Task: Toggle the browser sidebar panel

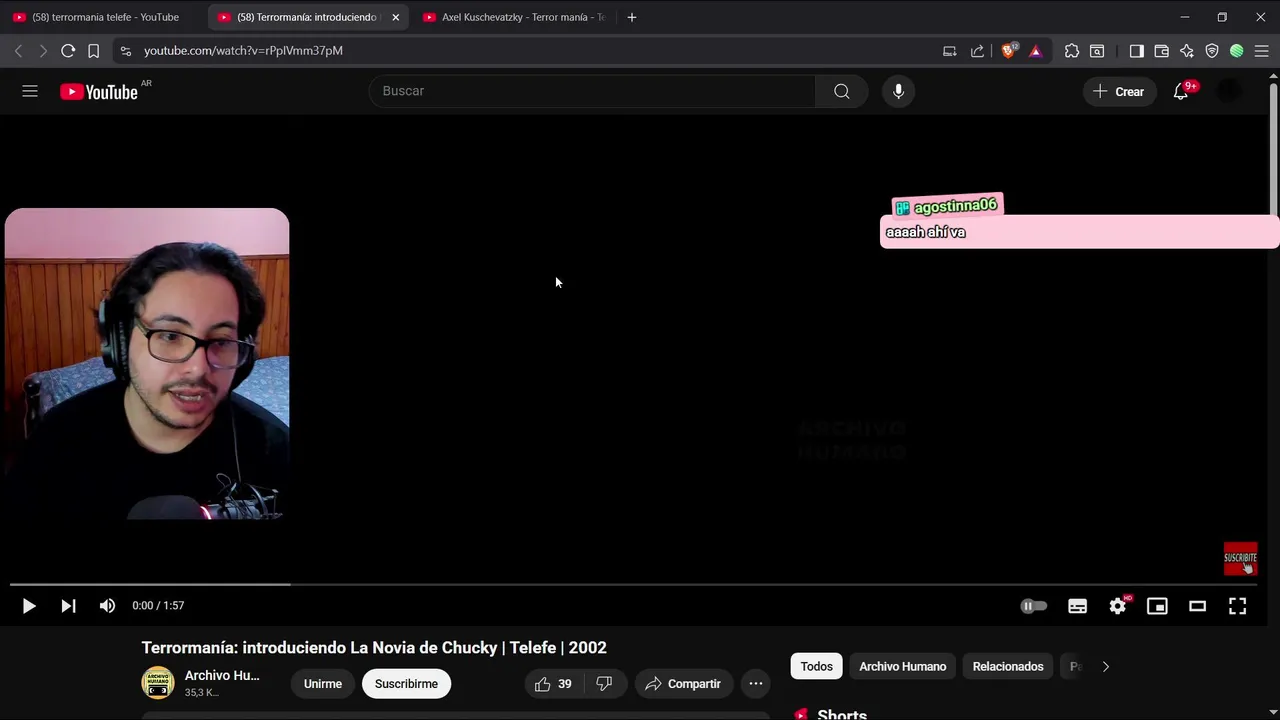Action: (1137, 51)
